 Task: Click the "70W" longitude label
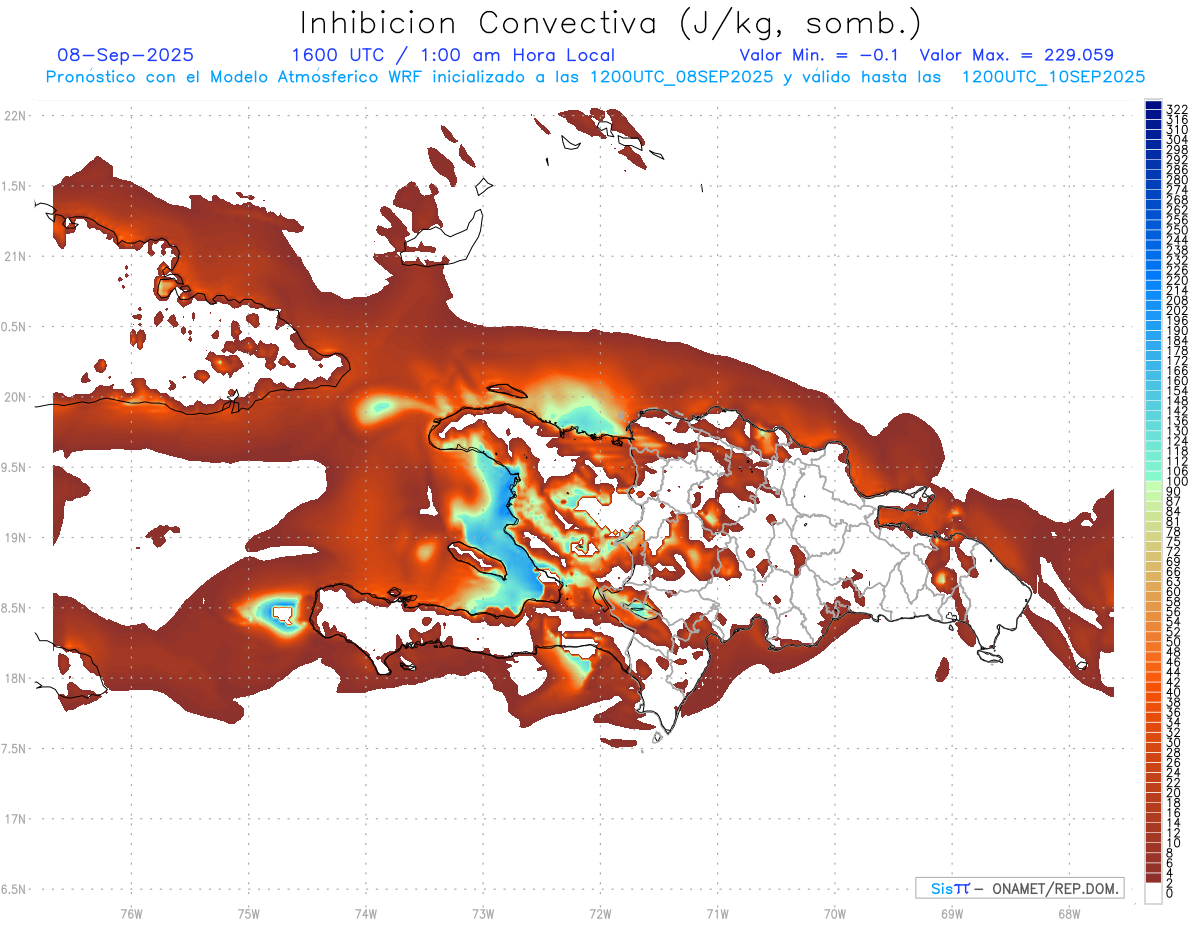(835, 914)
